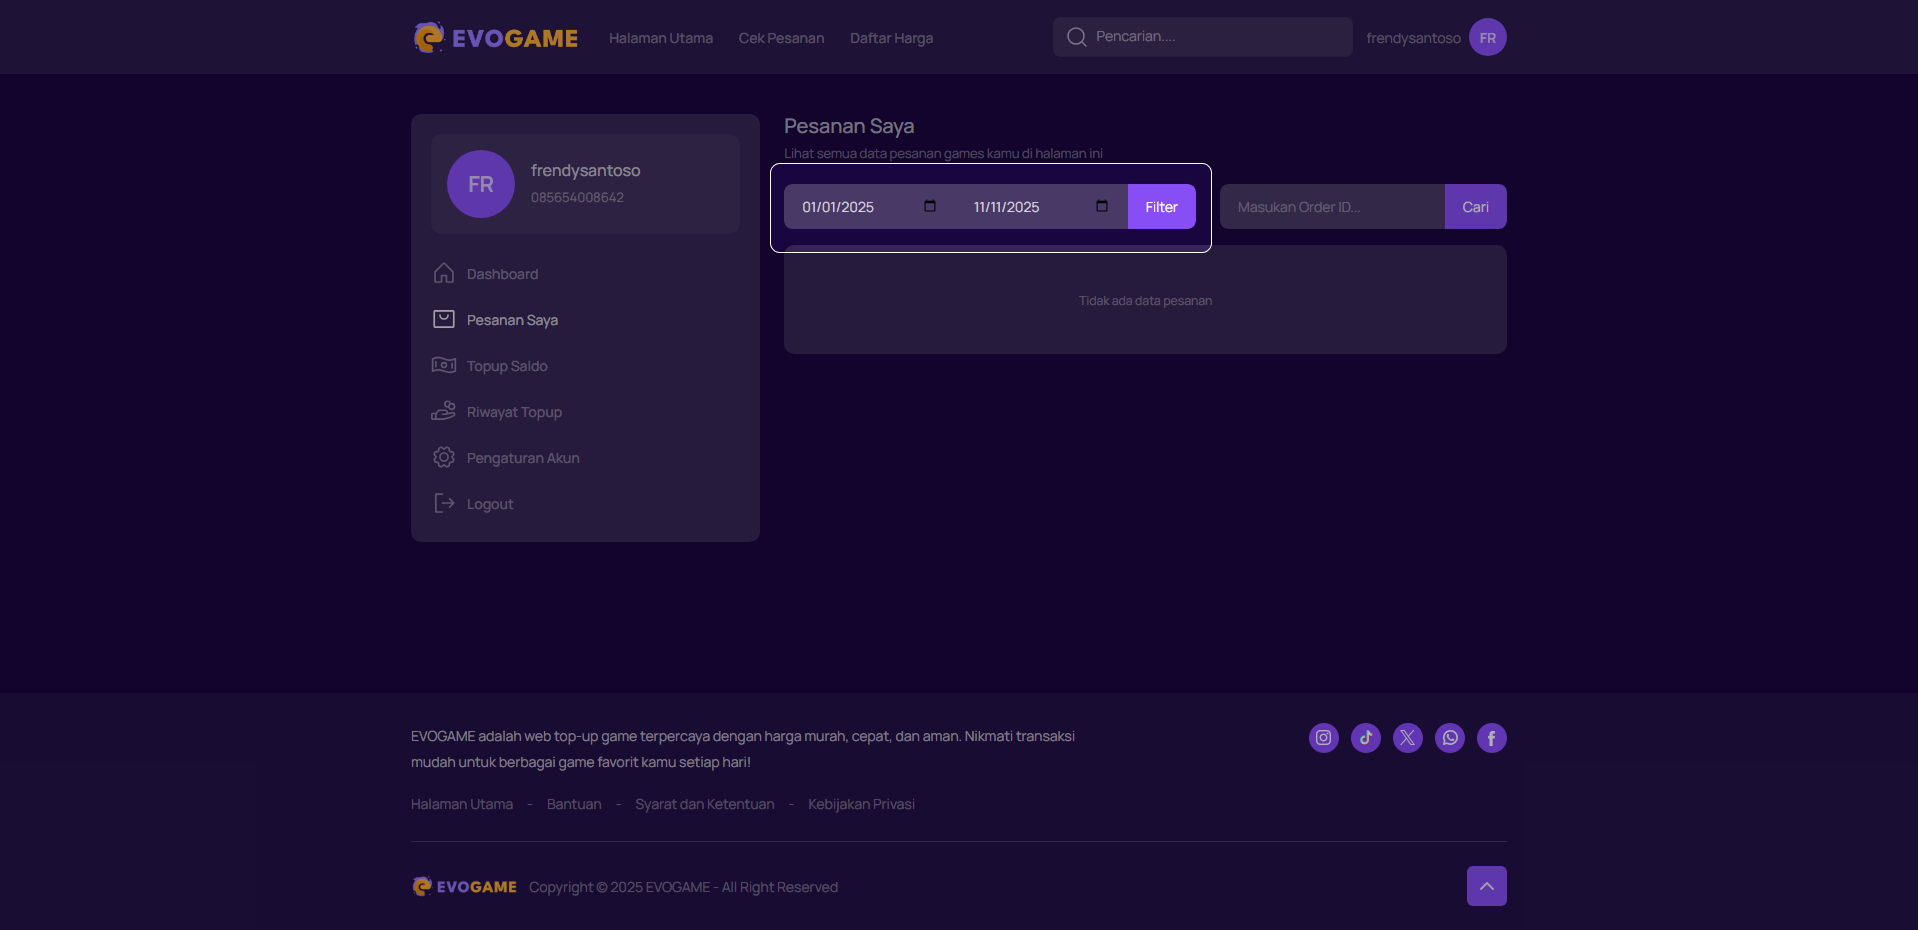1918x930 pixels.
Task: Open Syarat dan Ketentuan link
Action: click(x=704, y=804)
